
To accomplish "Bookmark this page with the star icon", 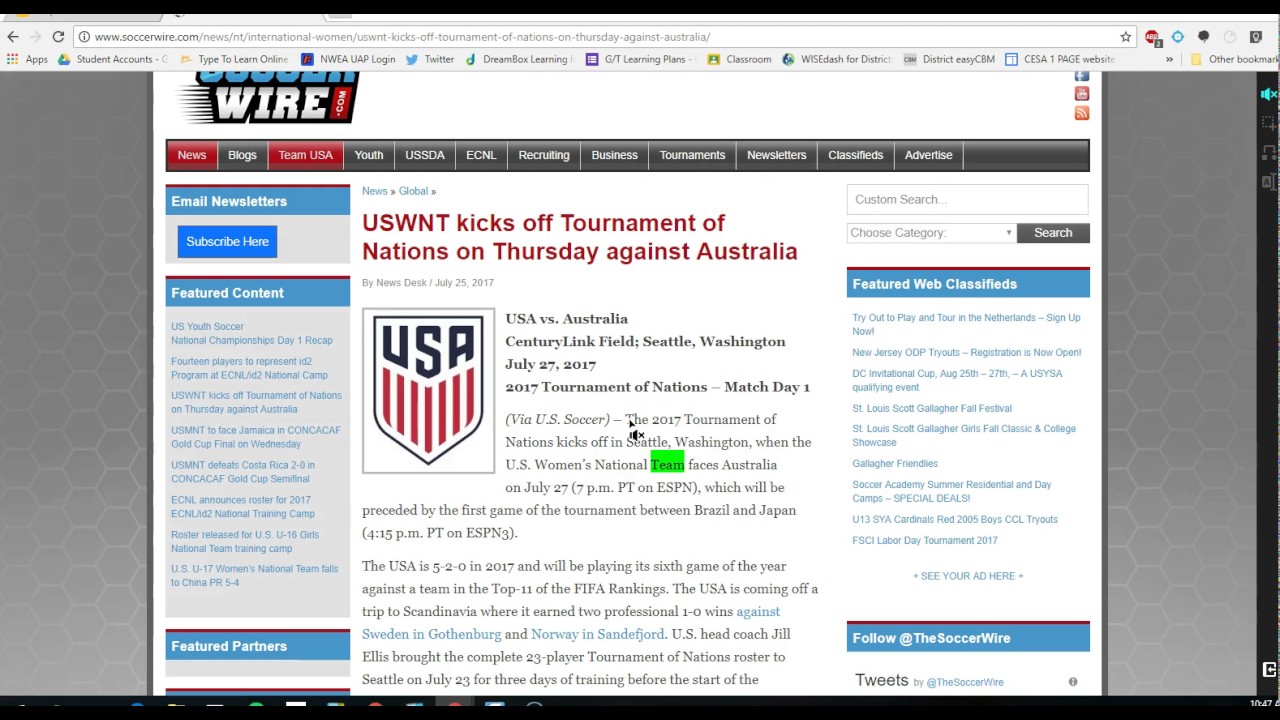I will (1126, 37).
